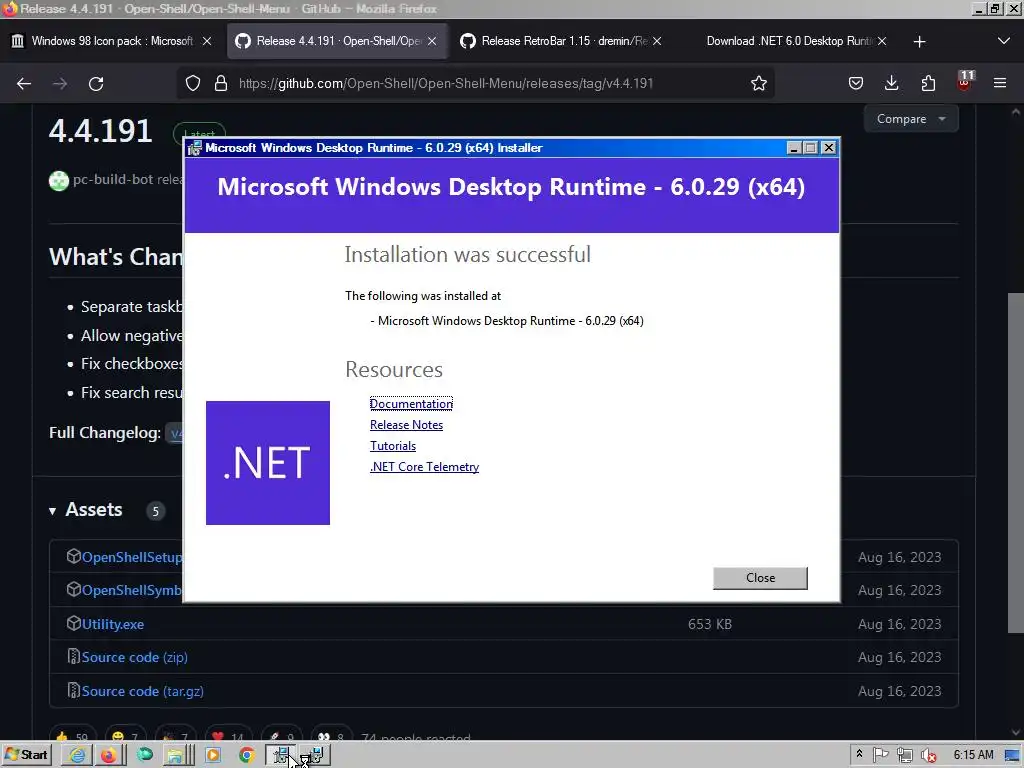This screenshot has width=1024, height=768.
Task: Open Firefox hamburger application menu
Action: (x=1000, y=84)
